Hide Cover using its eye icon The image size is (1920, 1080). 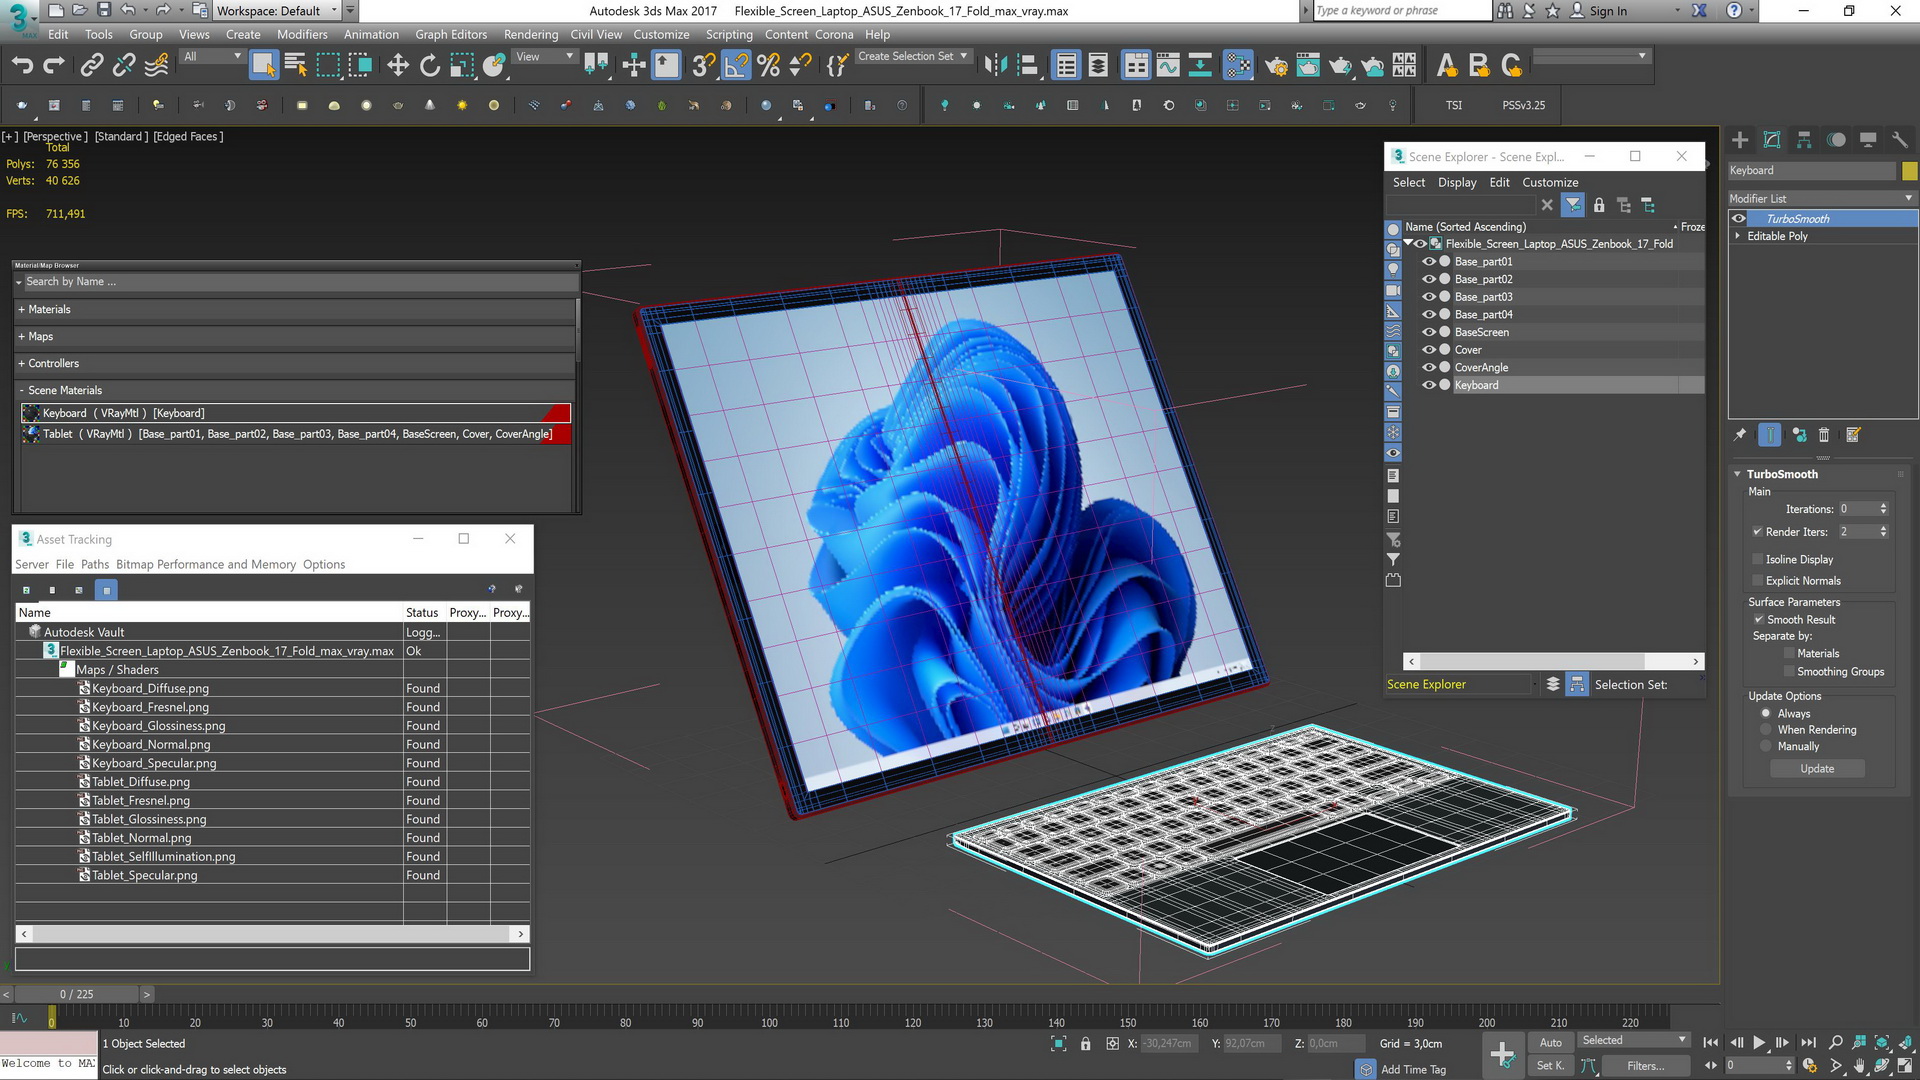pyautogui.click(x=1429, y=350)
